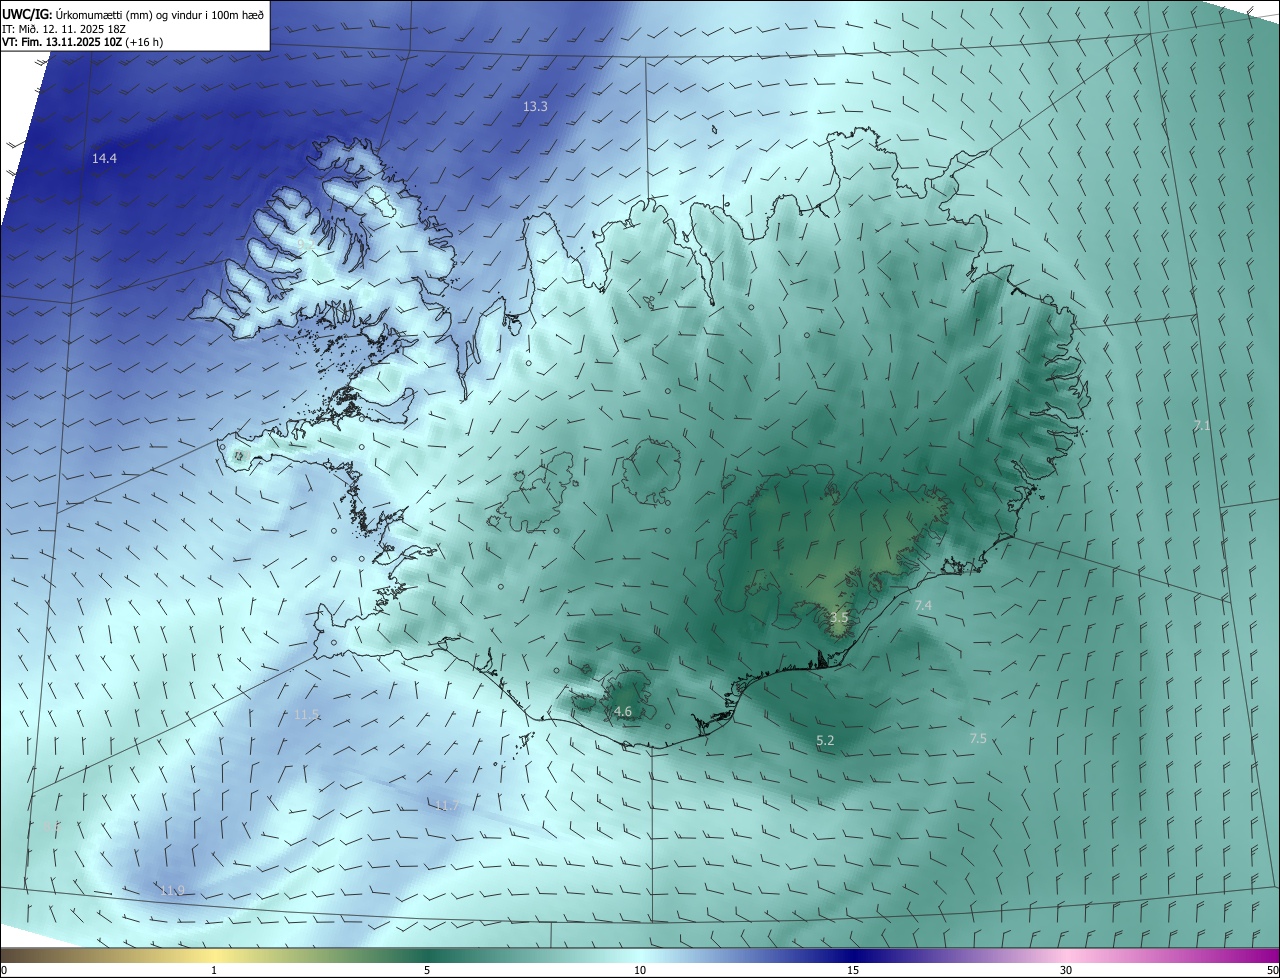
Task: Click the color scale tick label 1
Action: [x=214, y=970]
